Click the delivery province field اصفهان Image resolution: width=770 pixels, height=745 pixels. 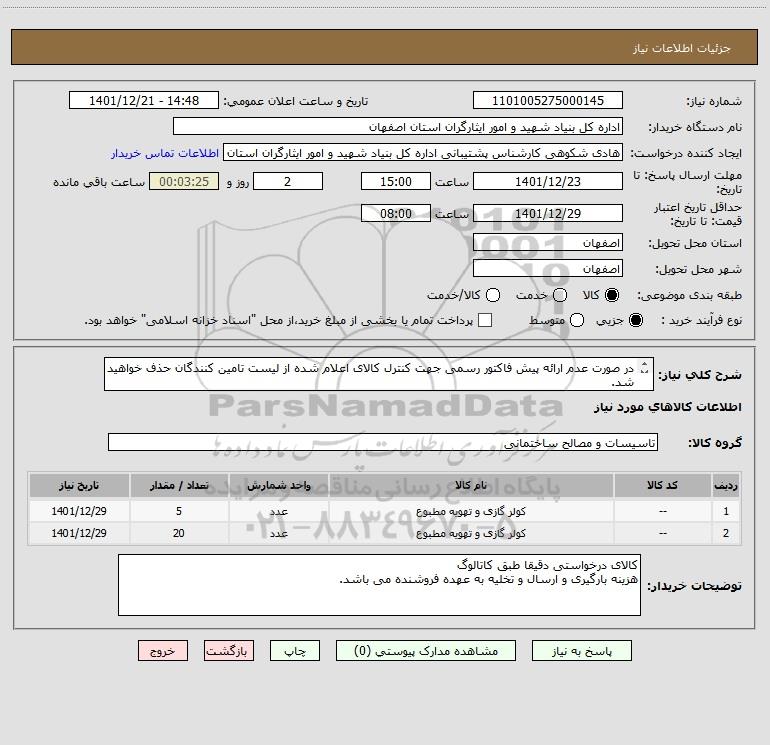[x=548, y=243]
